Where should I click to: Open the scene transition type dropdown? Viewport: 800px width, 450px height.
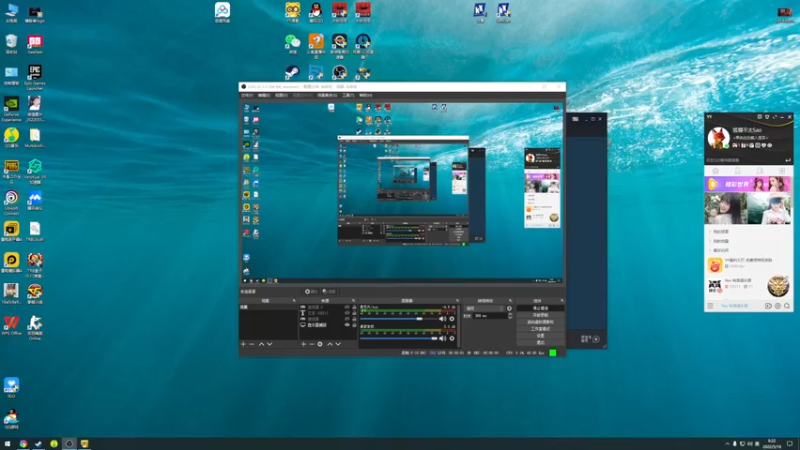[484, 309]
